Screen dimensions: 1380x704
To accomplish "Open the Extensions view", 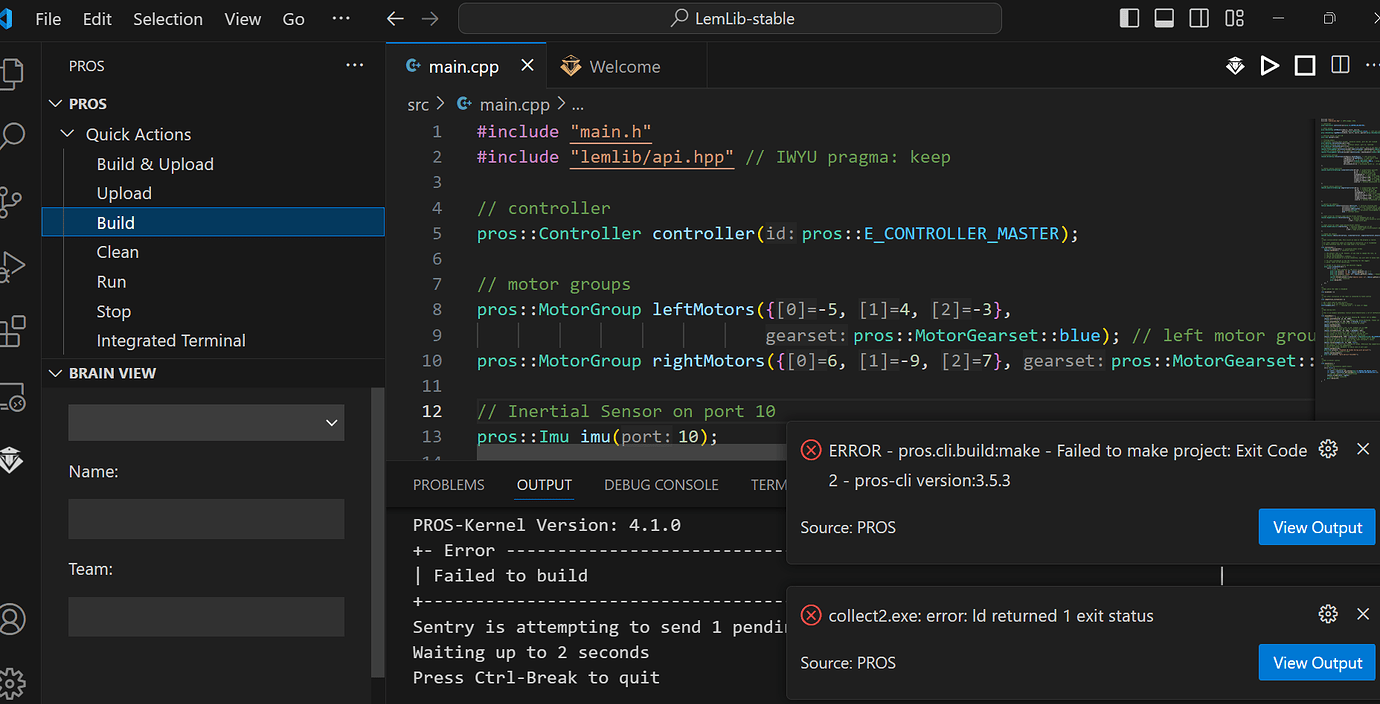I will click(12, 330).
